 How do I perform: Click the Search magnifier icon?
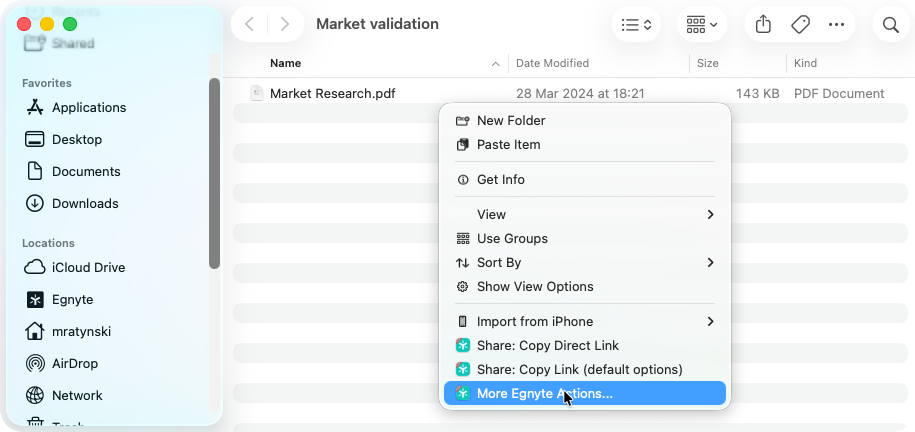(x=890, y=25)
